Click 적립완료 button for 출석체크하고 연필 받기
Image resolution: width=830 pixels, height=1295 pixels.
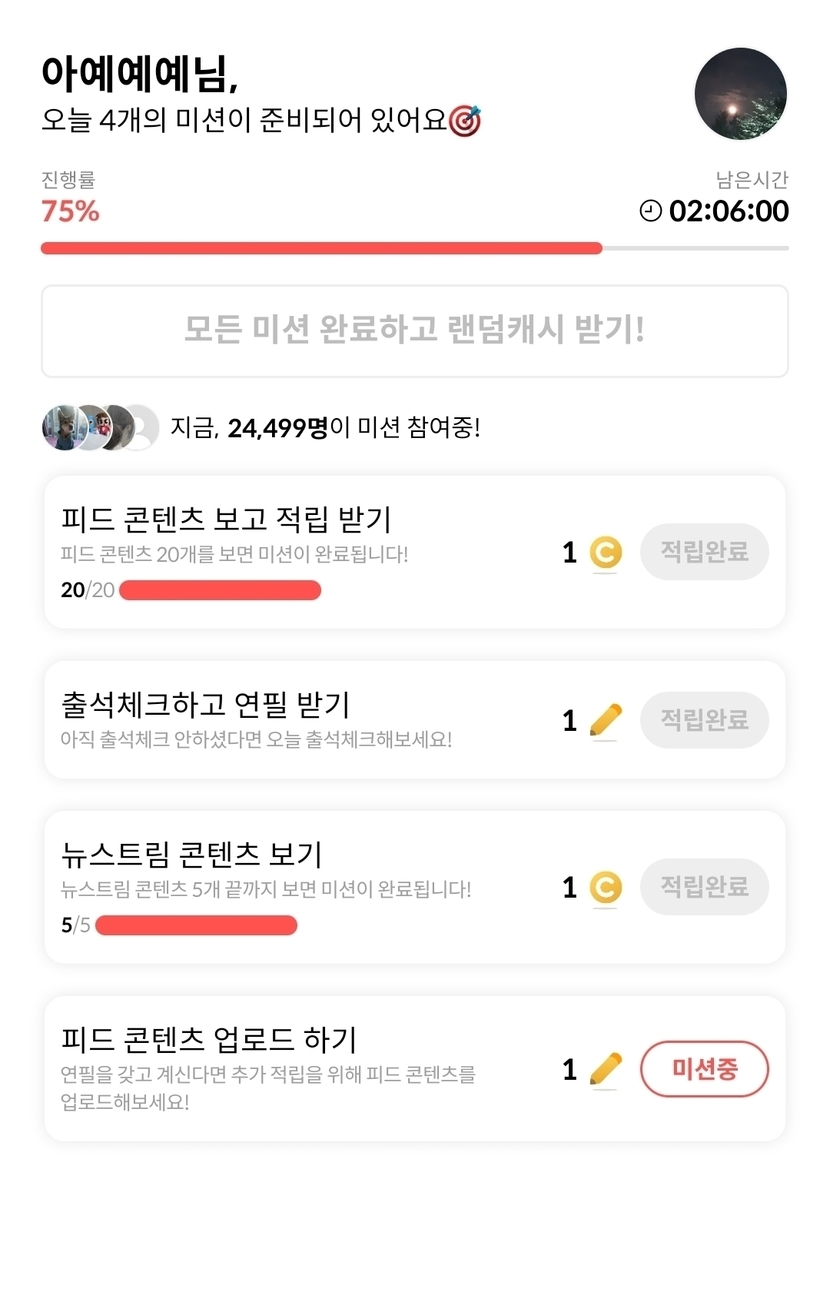[x=704, y=720]
